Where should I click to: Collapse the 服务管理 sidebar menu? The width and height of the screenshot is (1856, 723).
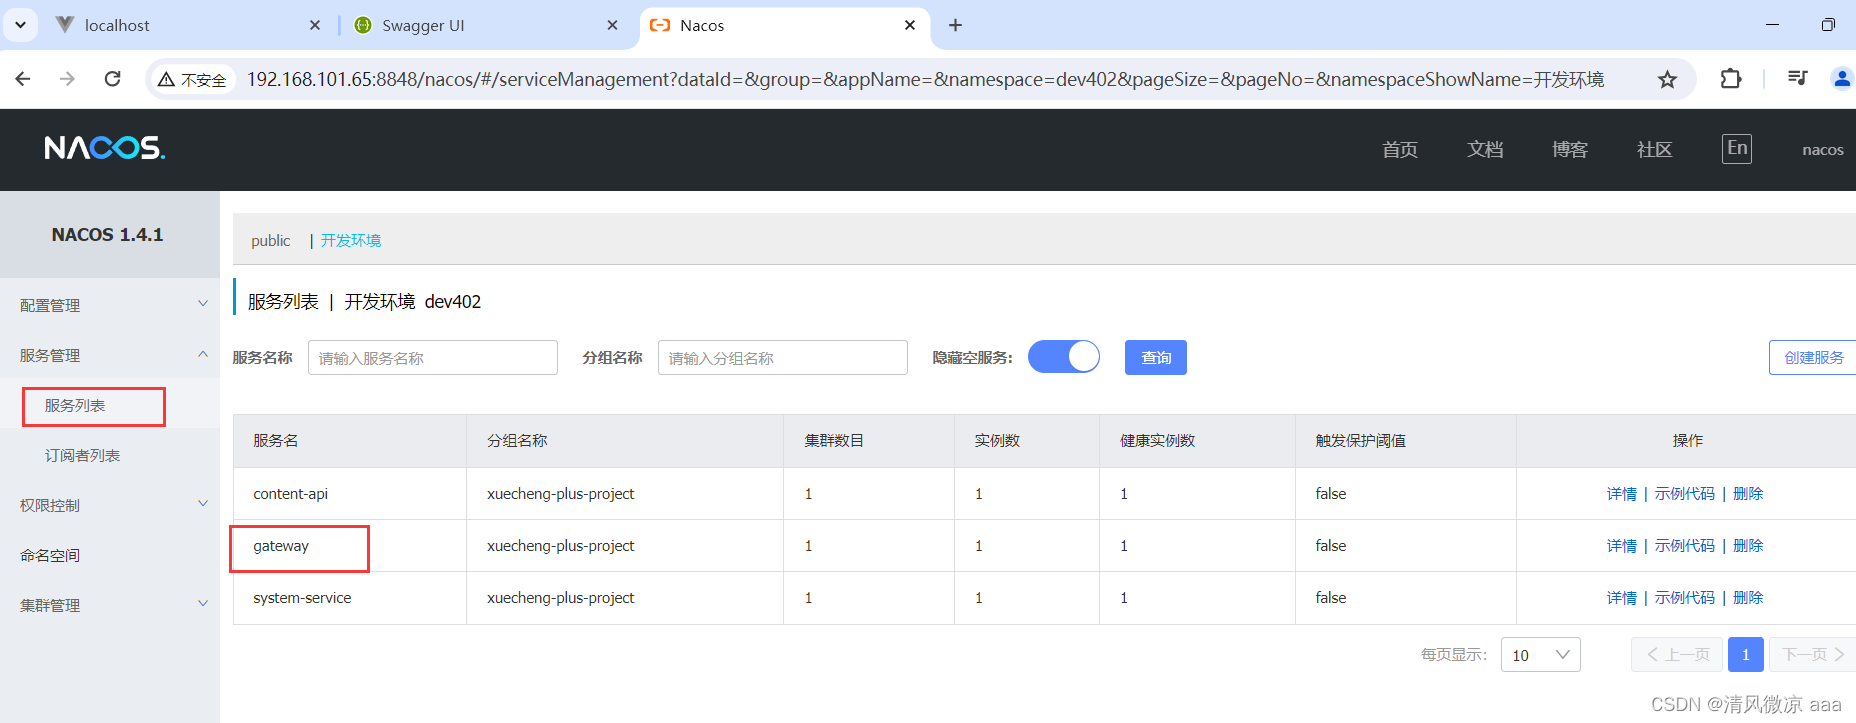[x=110, y=355]
